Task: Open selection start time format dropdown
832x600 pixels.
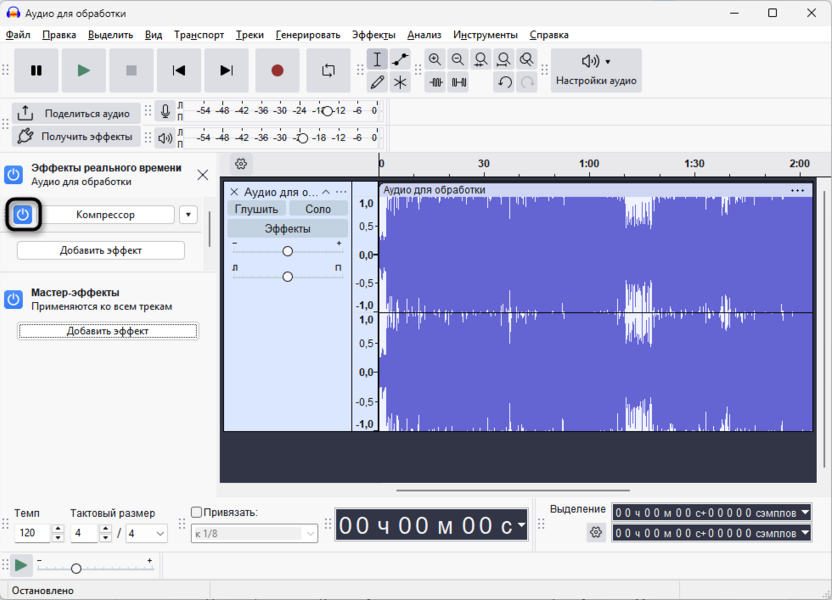Action: pyautogui.click(x=805, y=512)
